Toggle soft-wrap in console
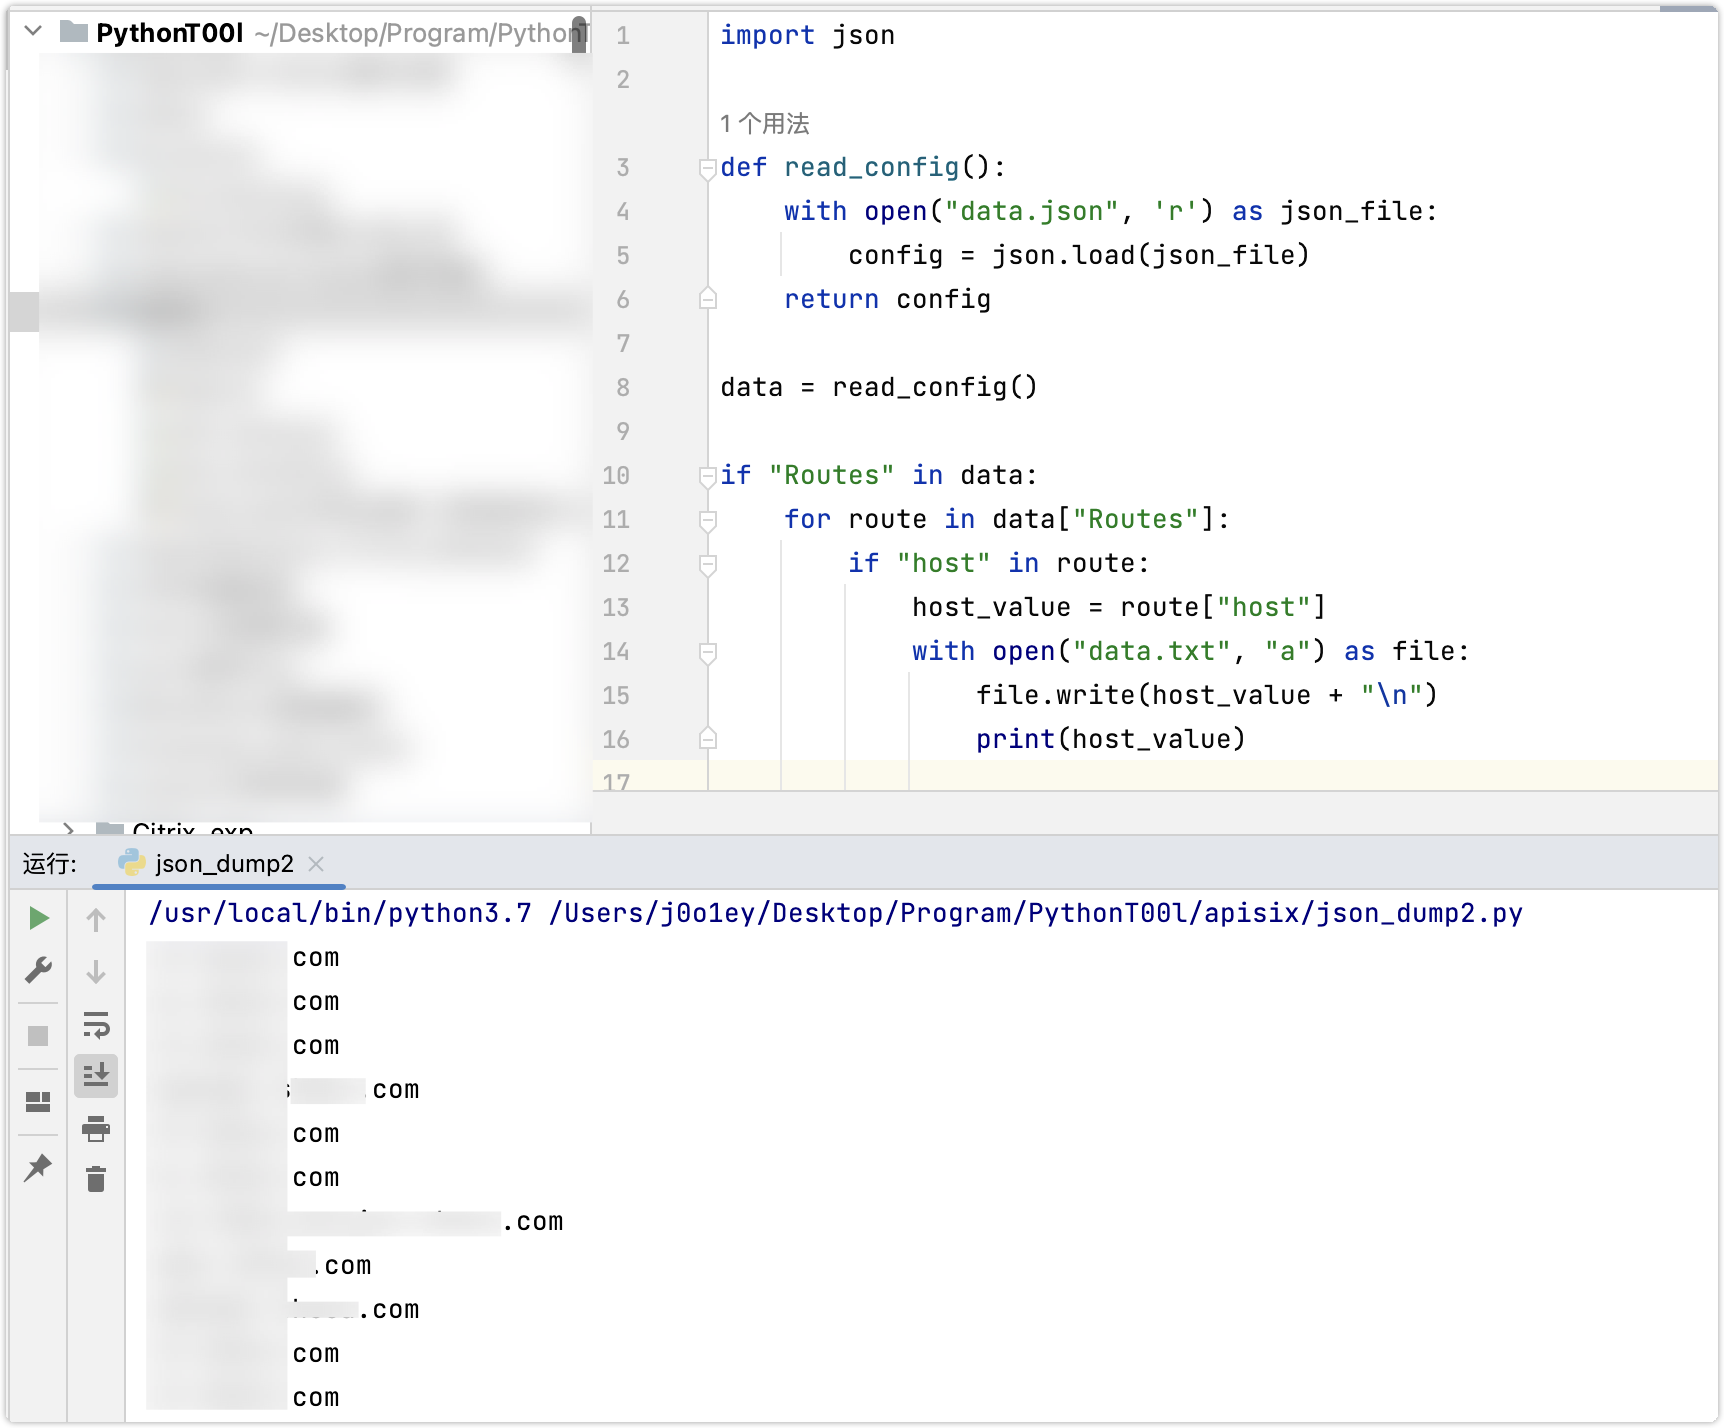The width and height of the screenshot is (1724, 1428). [96, 1025]
